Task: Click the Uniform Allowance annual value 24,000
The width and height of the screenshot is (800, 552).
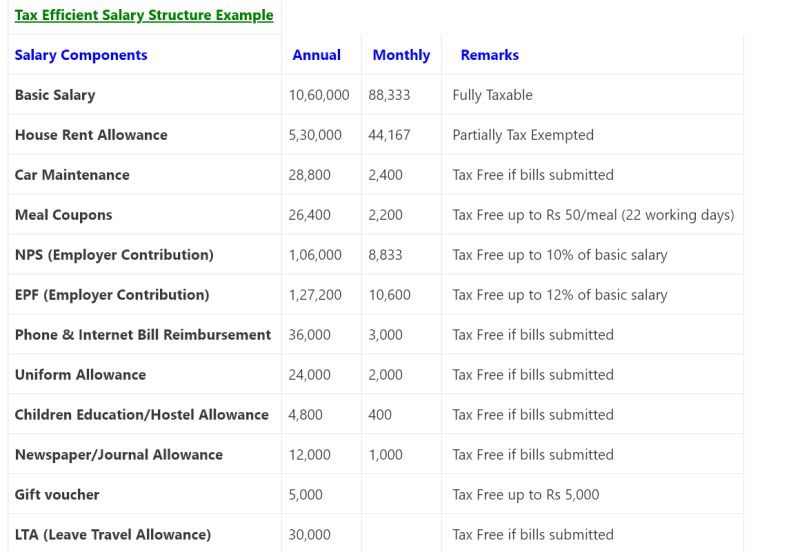Action: click(x=309, y=375)
